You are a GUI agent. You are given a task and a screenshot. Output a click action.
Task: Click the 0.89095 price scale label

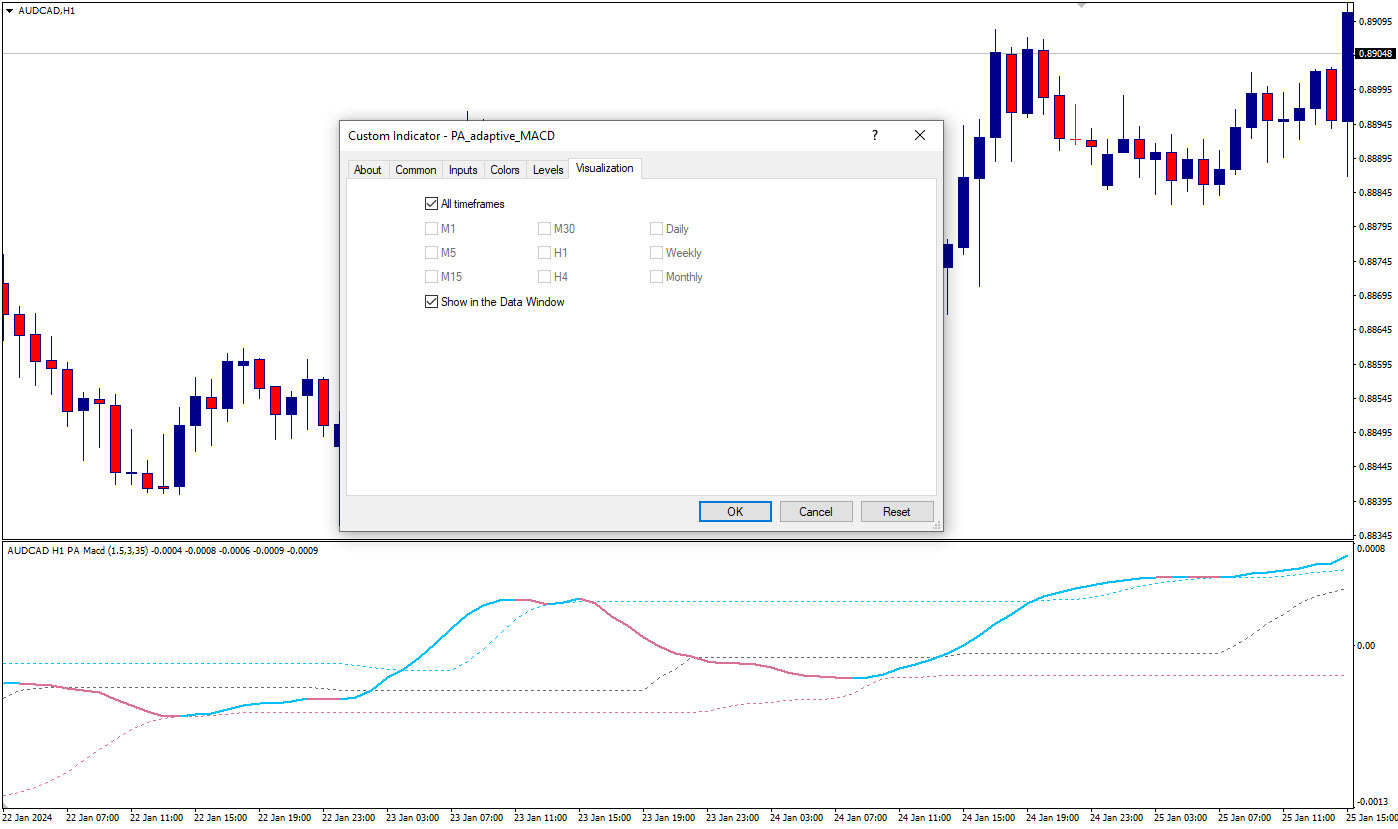pyautogui.click(x=1377, y=22)
